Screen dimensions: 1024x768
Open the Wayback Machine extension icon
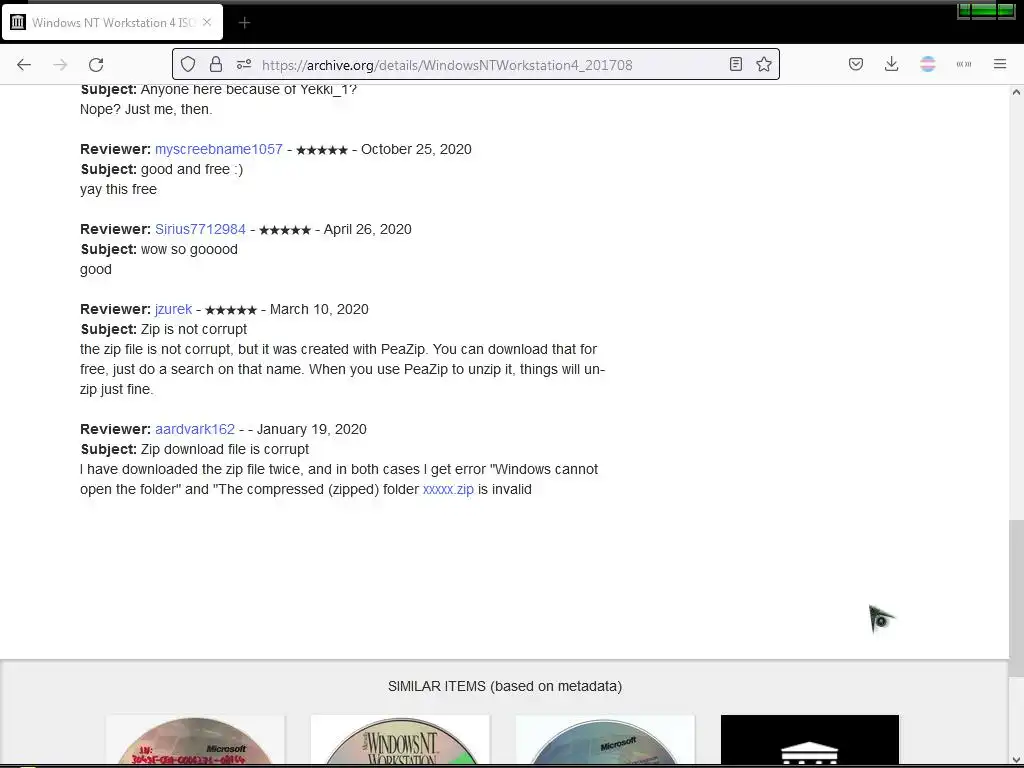tap(963, 64)
